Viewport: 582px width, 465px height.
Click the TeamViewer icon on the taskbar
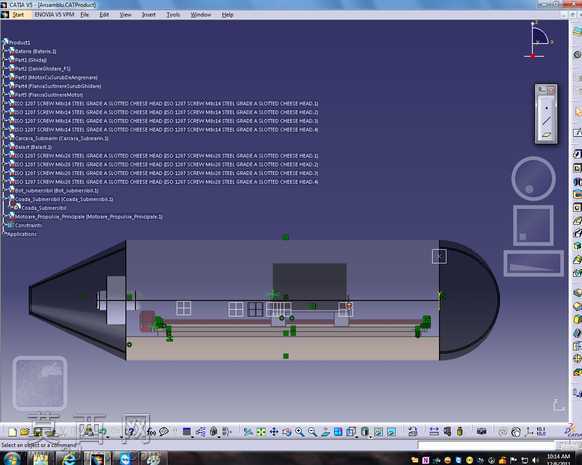[x=124, y=459]
